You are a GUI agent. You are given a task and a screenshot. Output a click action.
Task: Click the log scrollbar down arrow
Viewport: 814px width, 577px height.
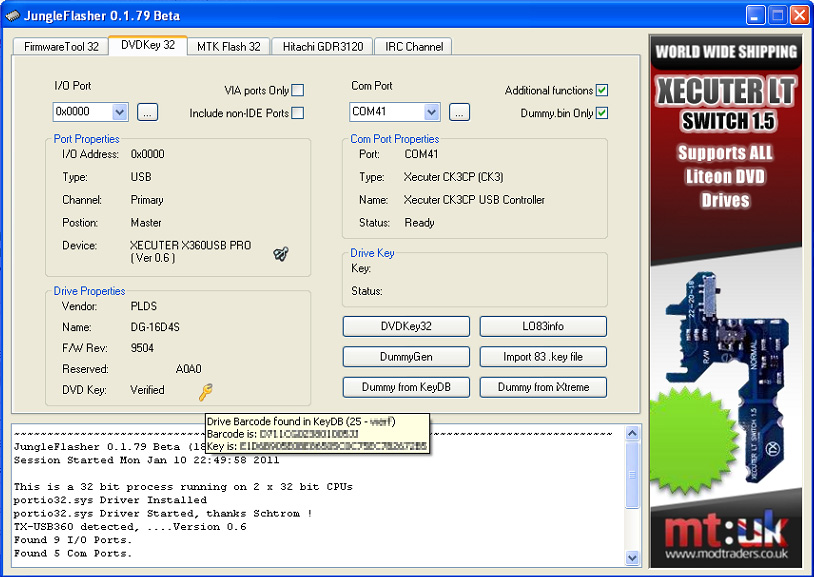point(632,558)
